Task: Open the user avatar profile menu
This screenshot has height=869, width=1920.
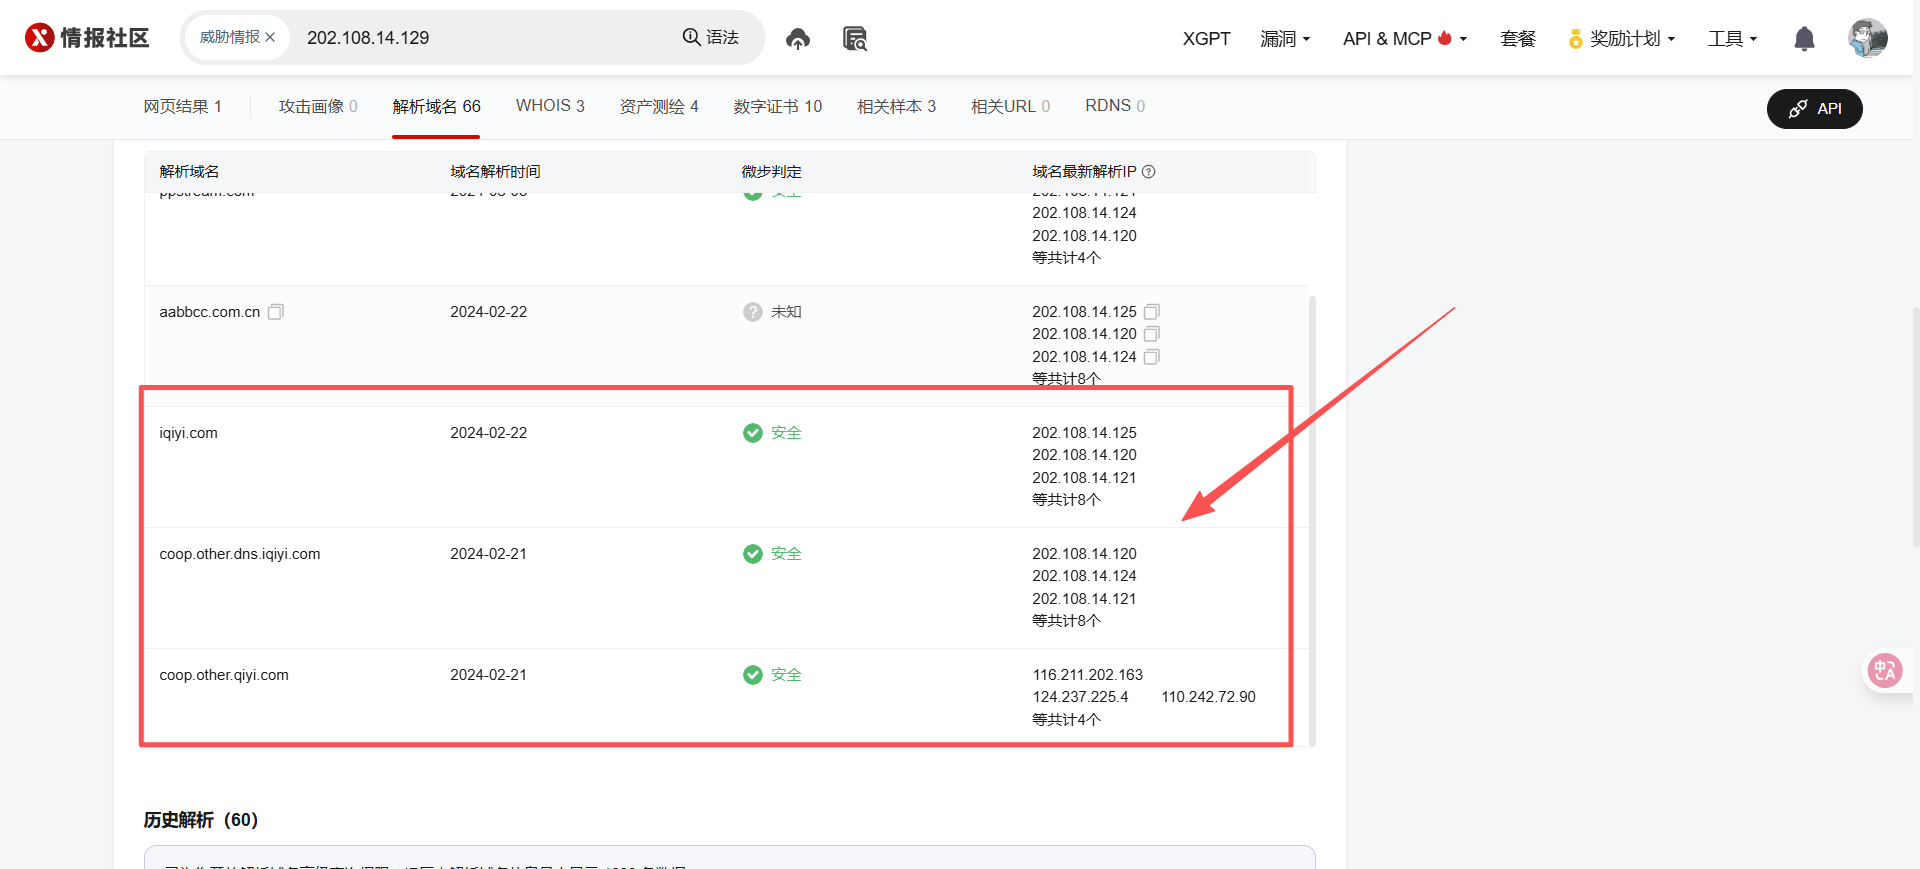Action: coord(1867,38)
